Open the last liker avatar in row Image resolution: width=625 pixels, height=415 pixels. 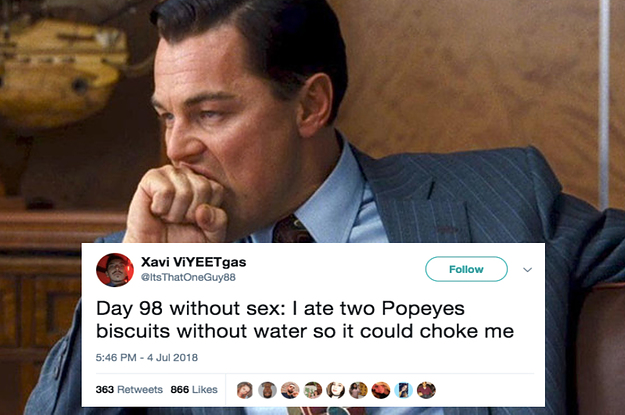(x=426, y=390)
